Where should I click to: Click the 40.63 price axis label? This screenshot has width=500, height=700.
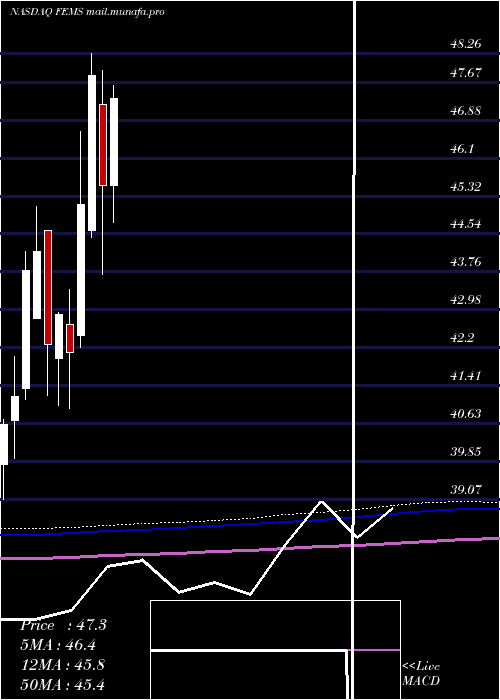click(x=466, y=413)
